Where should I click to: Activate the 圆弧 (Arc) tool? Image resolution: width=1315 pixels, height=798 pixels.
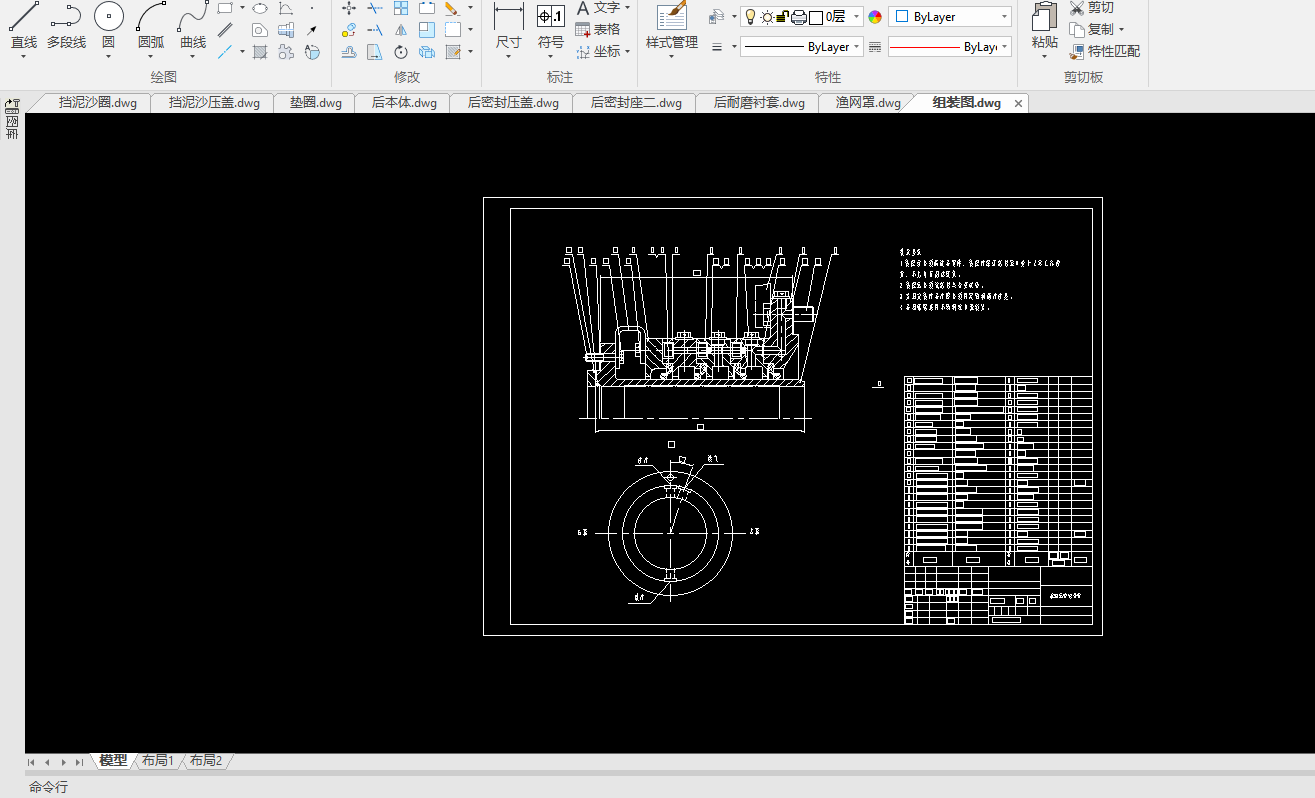point(151,22)
